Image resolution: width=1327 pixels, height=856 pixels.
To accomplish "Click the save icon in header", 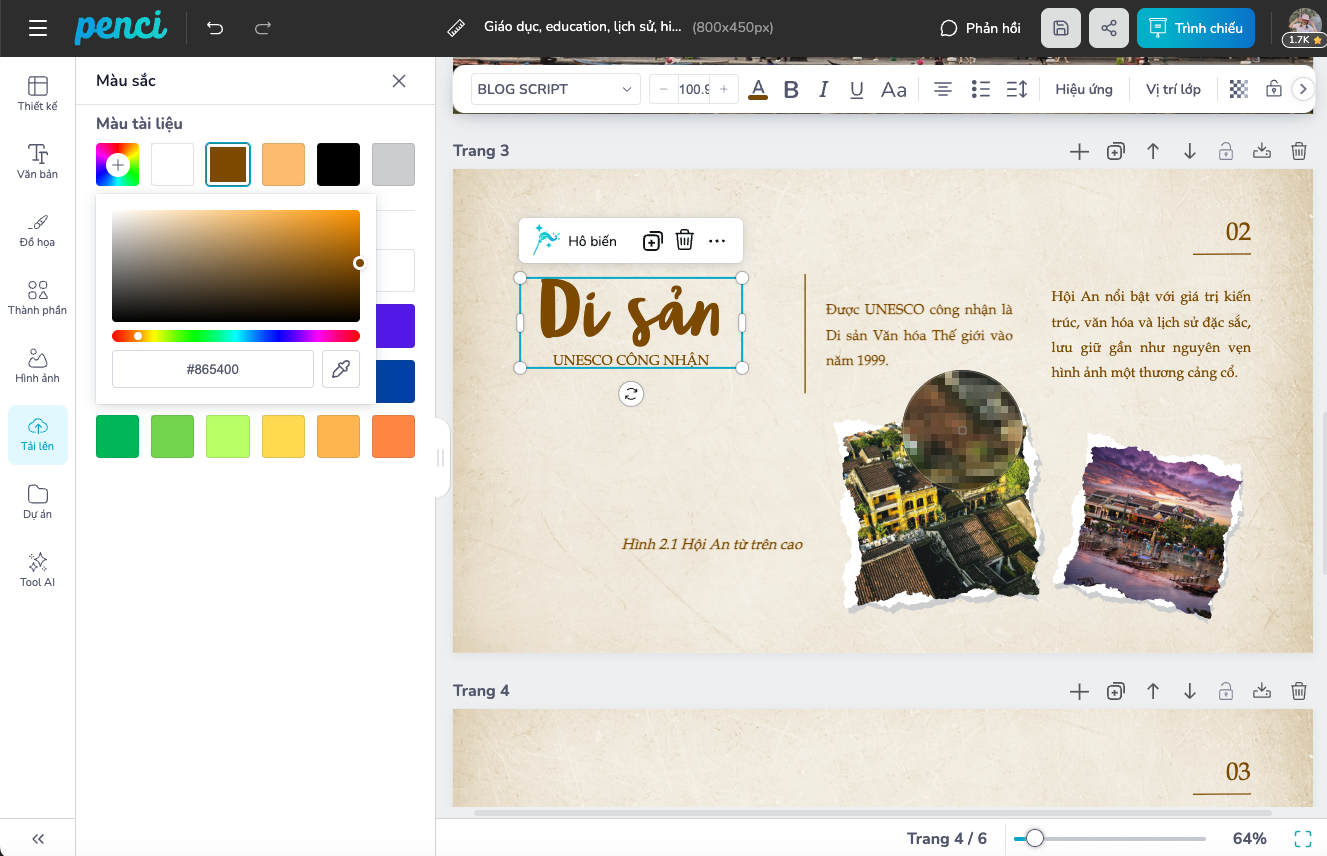I will [x=1061, y=28].
